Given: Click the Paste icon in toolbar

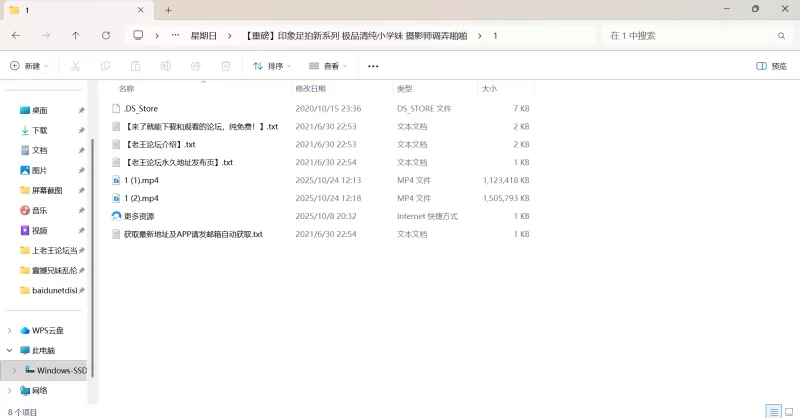Looking at the screenshot, I should click(x=135, y=66).
